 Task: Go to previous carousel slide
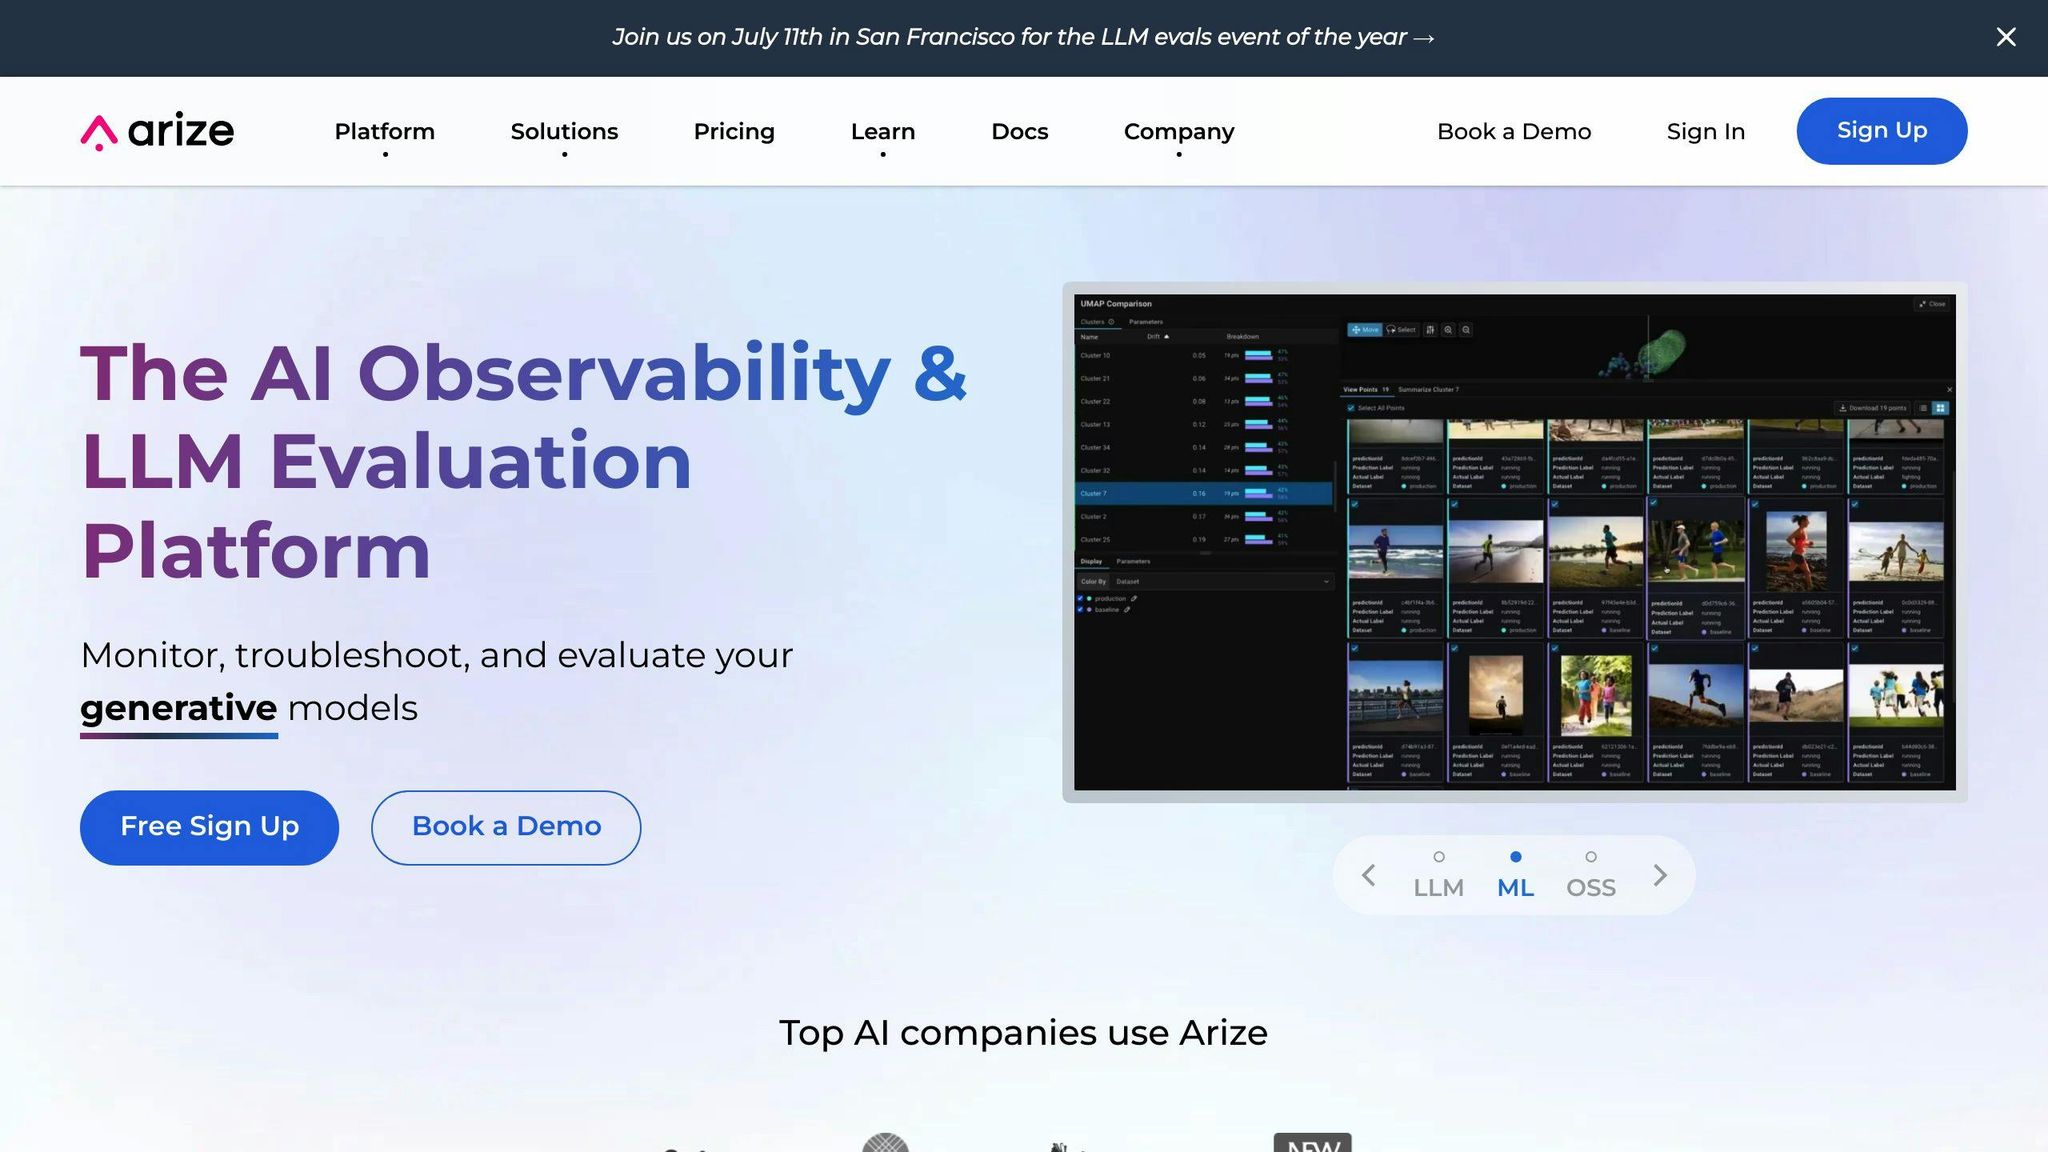(x=1369, y=875)
